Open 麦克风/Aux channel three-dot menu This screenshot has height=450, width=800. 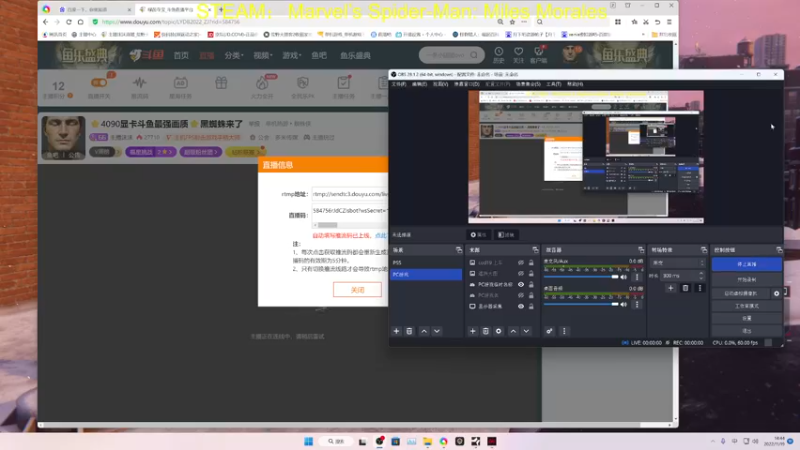pyautogui.click(x=637, y=277)
